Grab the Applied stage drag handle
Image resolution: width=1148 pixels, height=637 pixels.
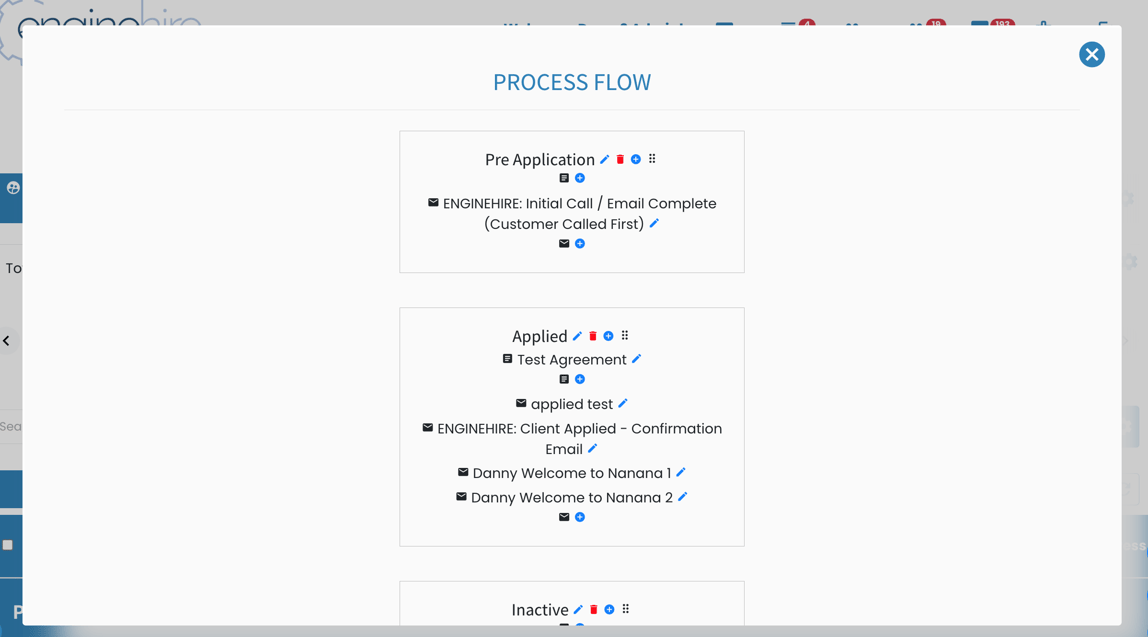point(625,337)
